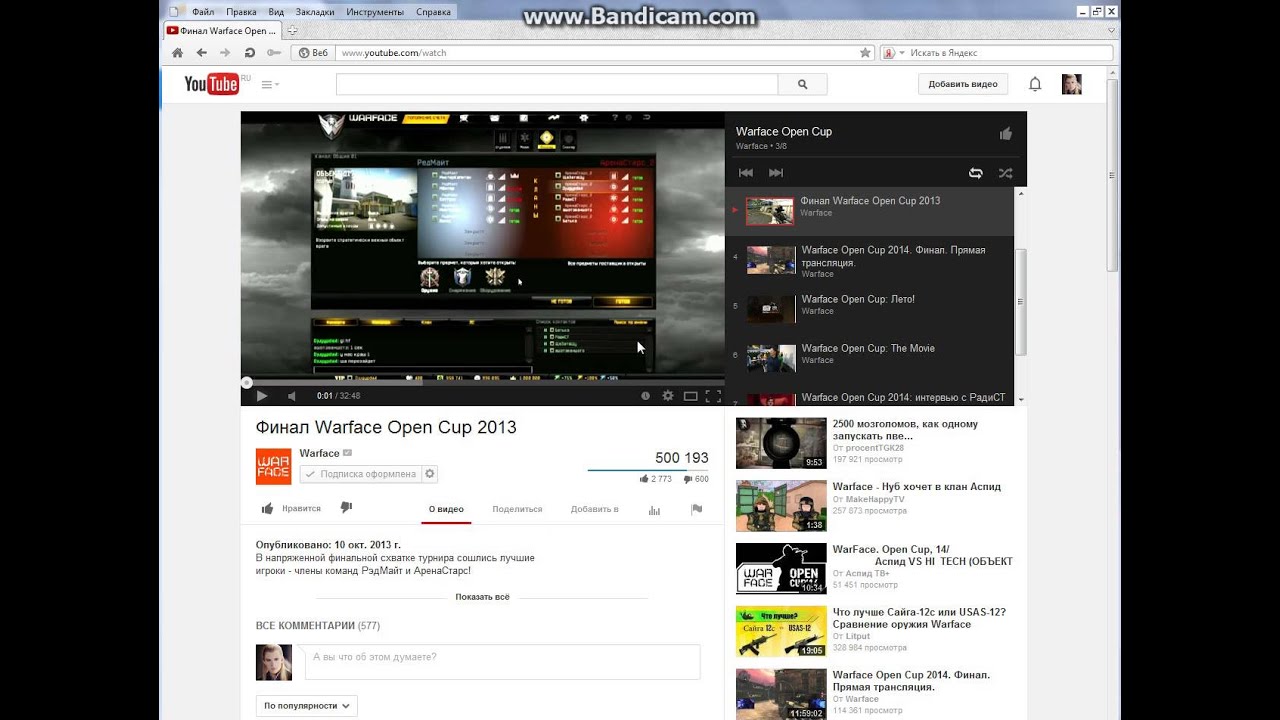Click the YouTube search input field

[557, 85]
